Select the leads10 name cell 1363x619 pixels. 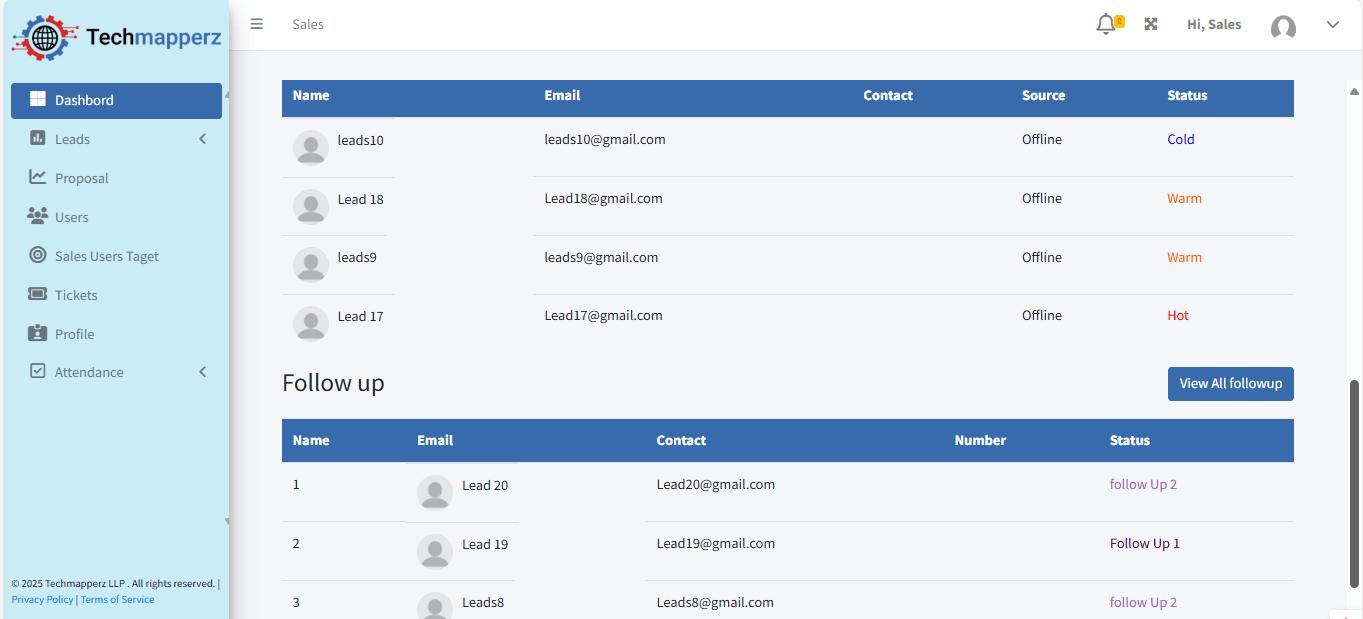point(338,148)
